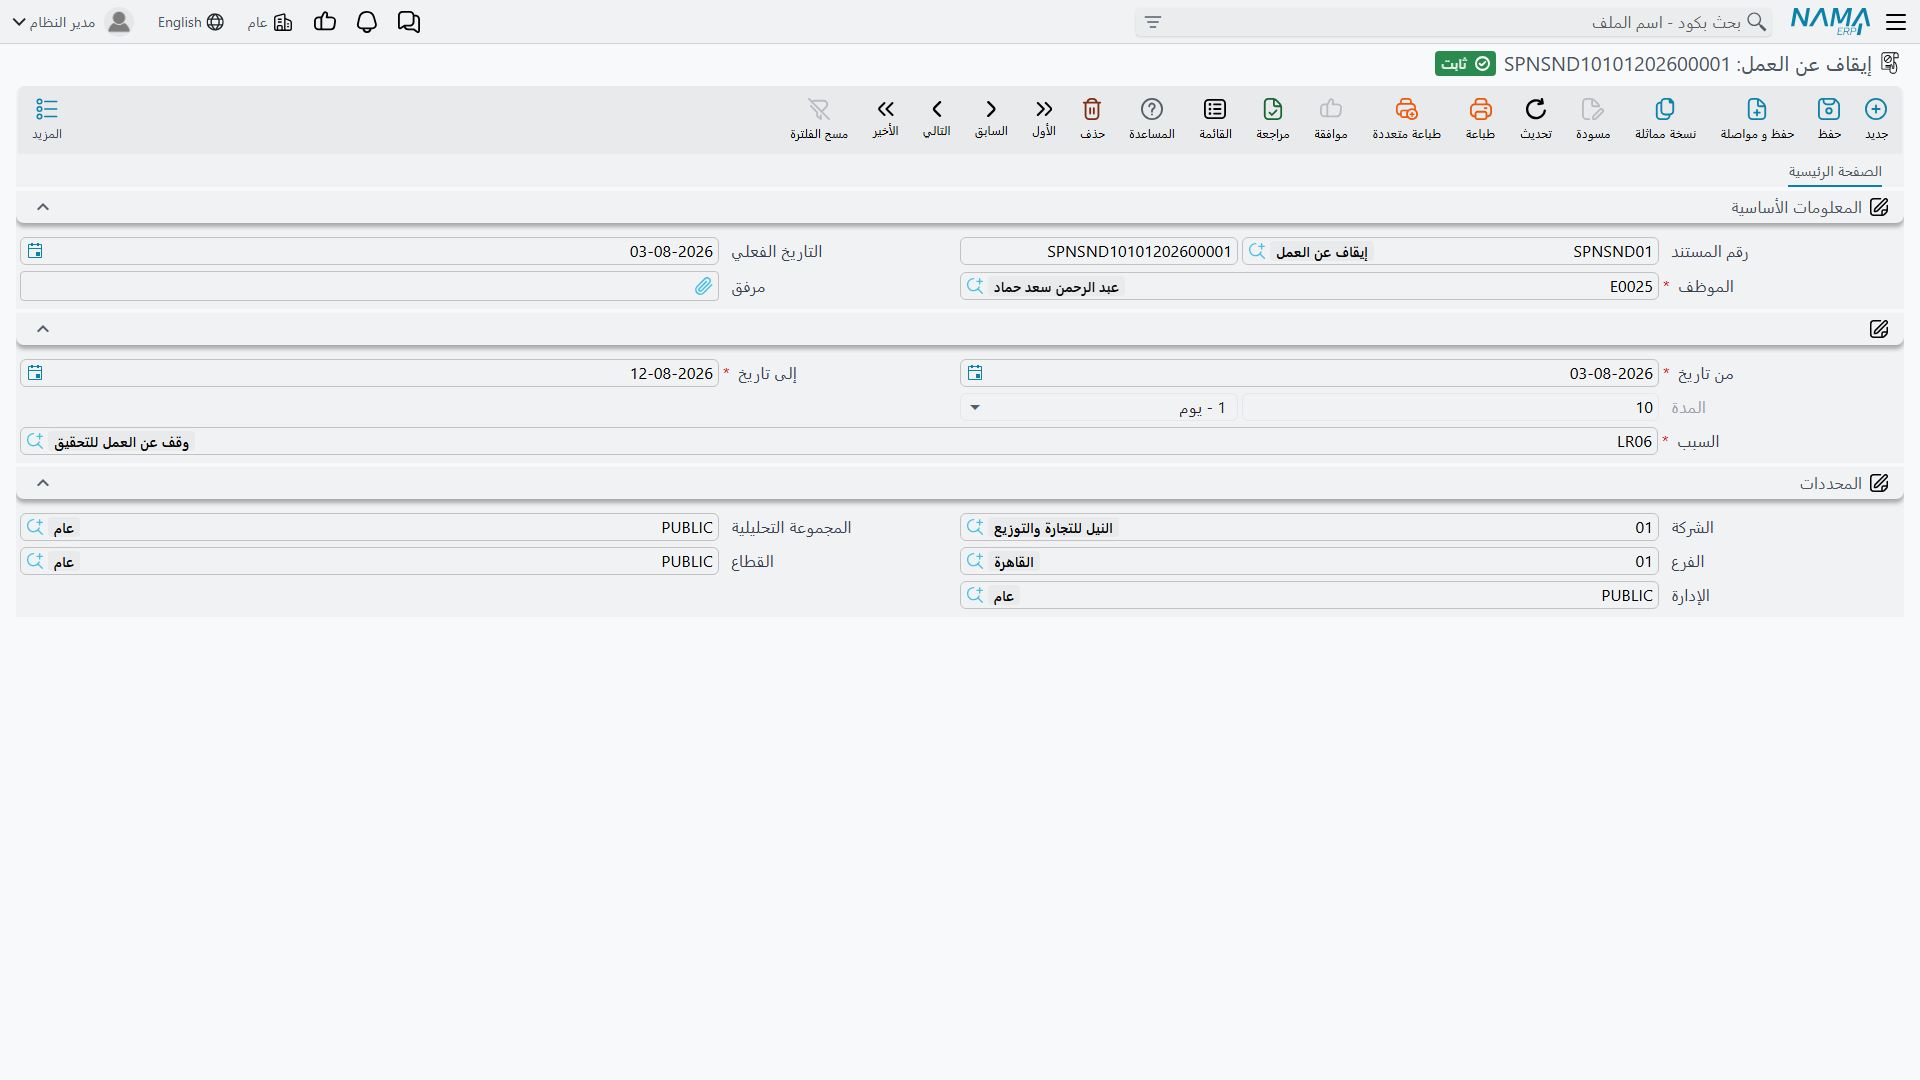Open the calendar for Actual Date (التاريخ الفعلي)
The height and width of the screenshot is (1080, 1920).
[x=35, y=251]
